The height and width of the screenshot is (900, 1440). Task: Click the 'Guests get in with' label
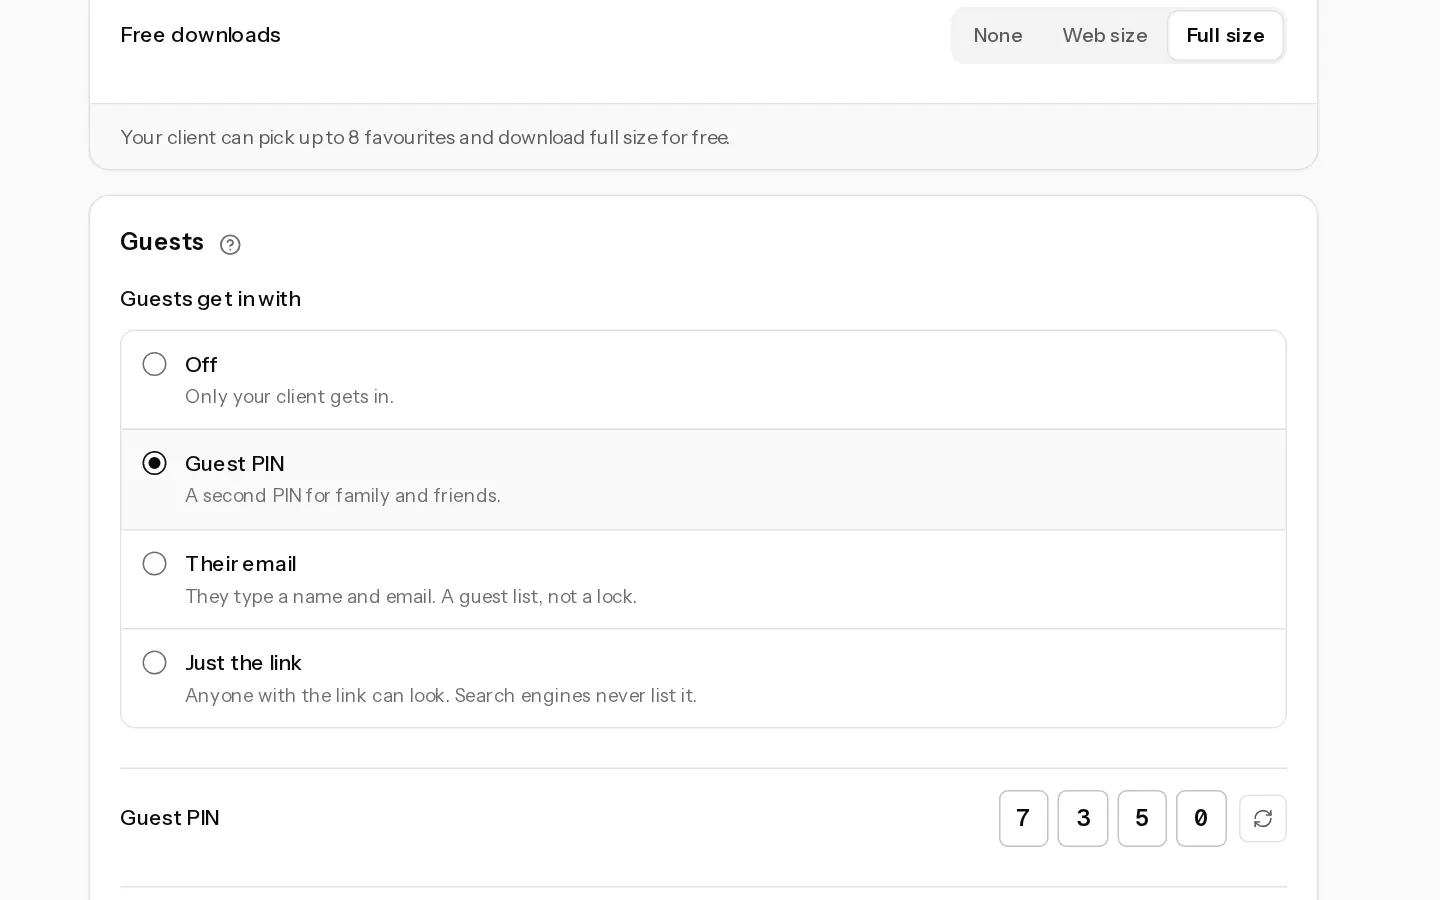click(210, 299)
